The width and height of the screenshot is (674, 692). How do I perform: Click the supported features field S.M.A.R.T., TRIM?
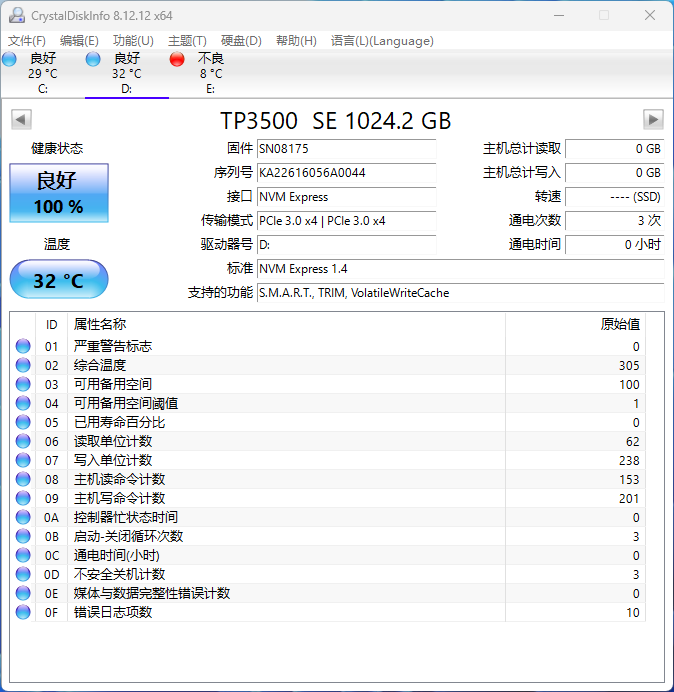[x=461, y=293]
